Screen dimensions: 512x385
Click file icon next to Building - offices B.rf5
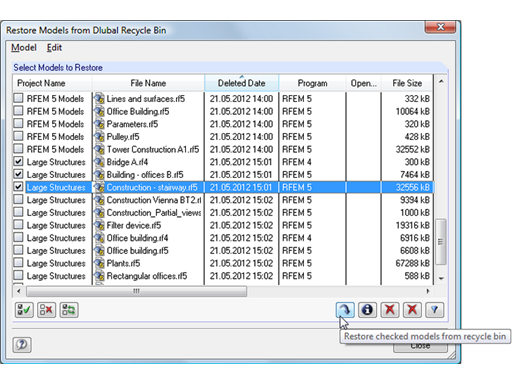[99, 175]
